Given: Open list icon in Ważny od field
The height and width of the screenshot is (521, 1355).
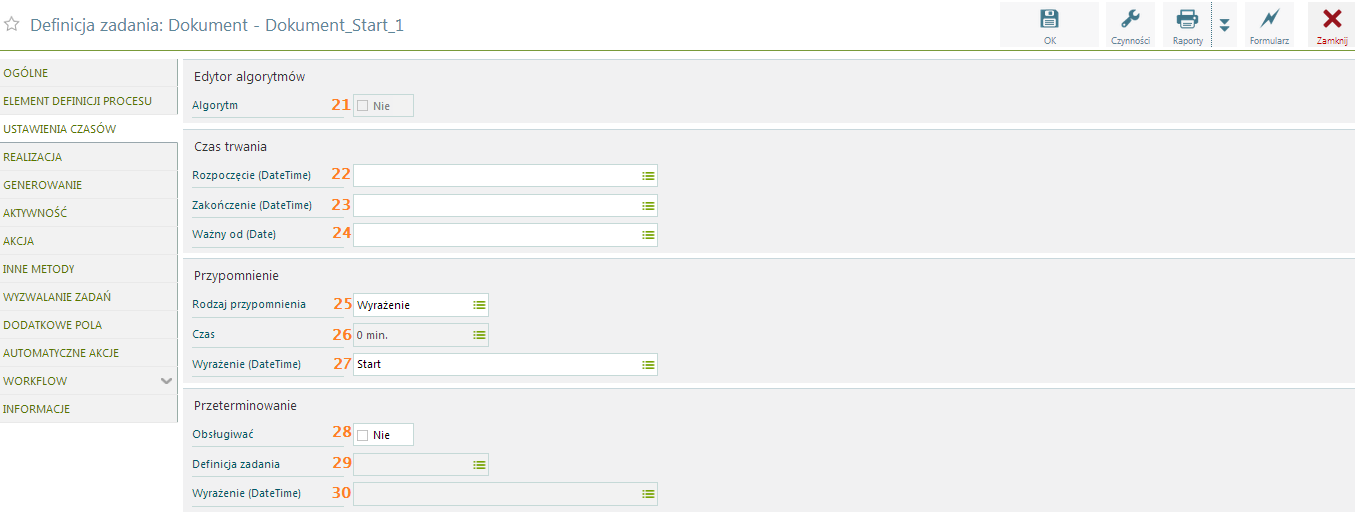Looking at the screenshot, I should (648, 234).
